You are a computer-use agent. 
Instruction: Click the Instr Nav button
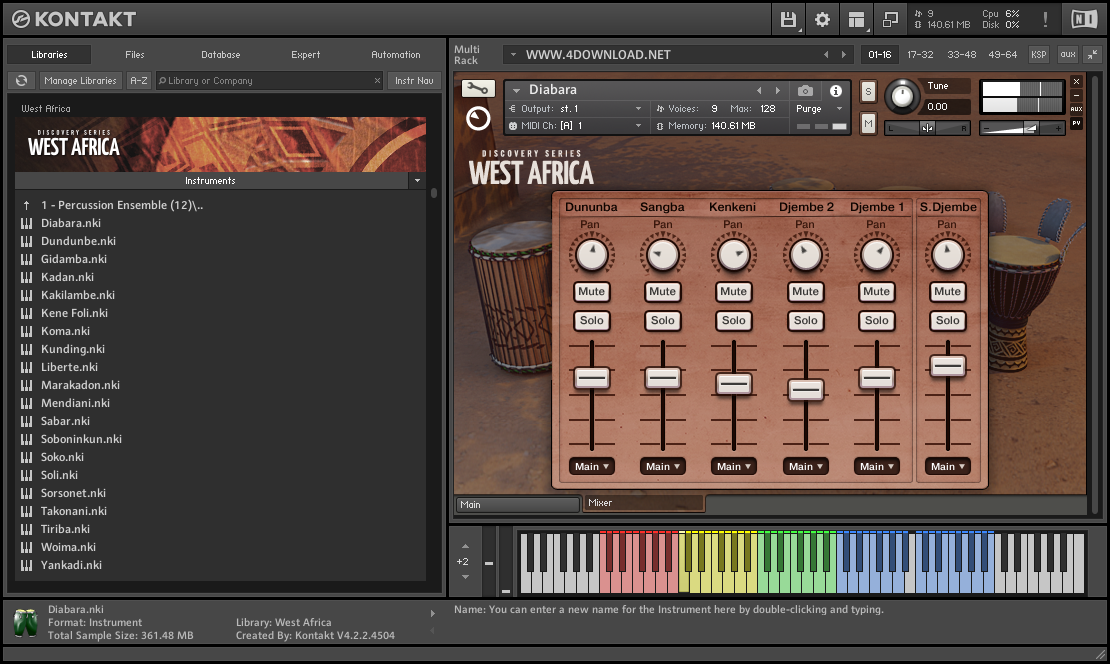[414, 81]
